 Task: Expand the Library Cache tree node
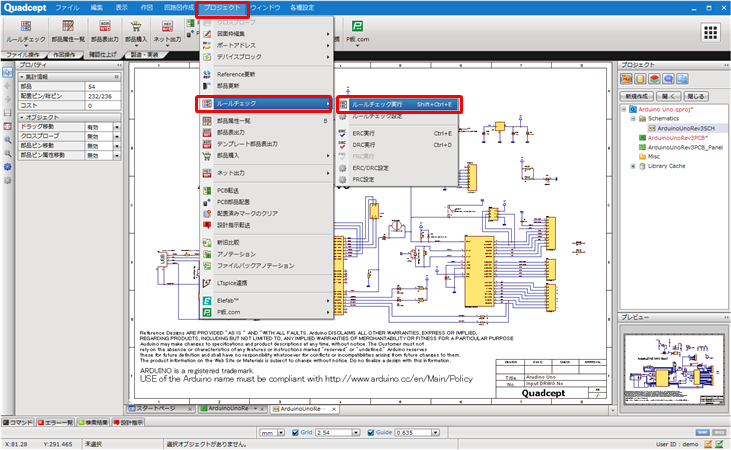(633, 166)
